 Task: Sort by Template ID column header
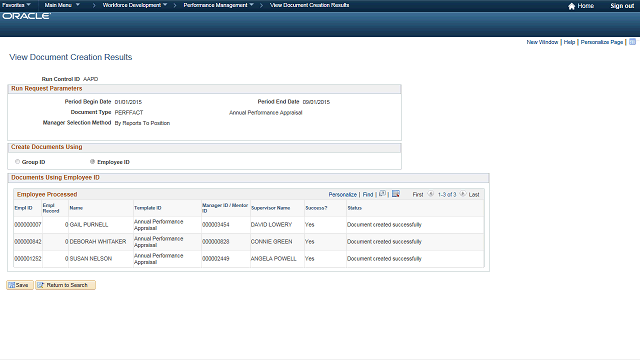pos(147,208)
